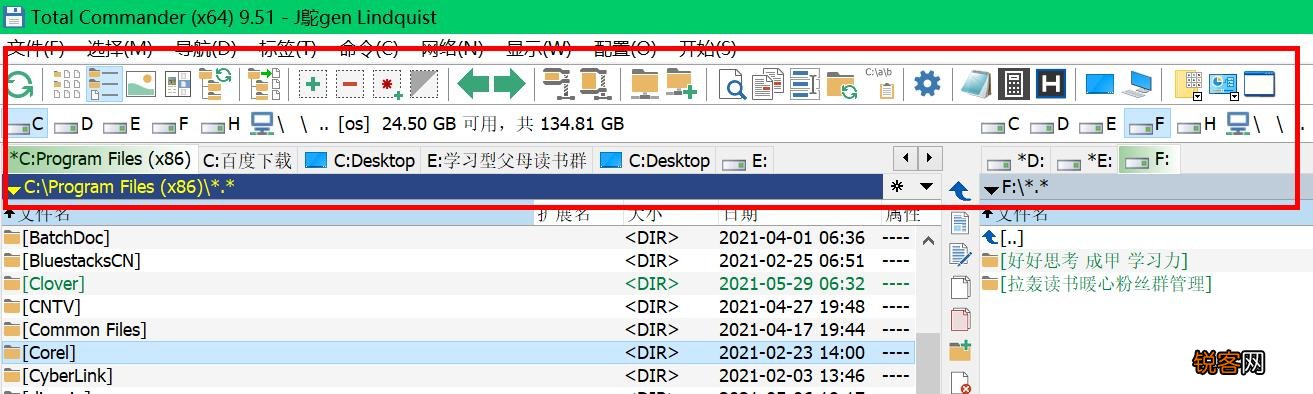Go back with the green left arrow
This screenshot has height=394, width=1313.
473,84
